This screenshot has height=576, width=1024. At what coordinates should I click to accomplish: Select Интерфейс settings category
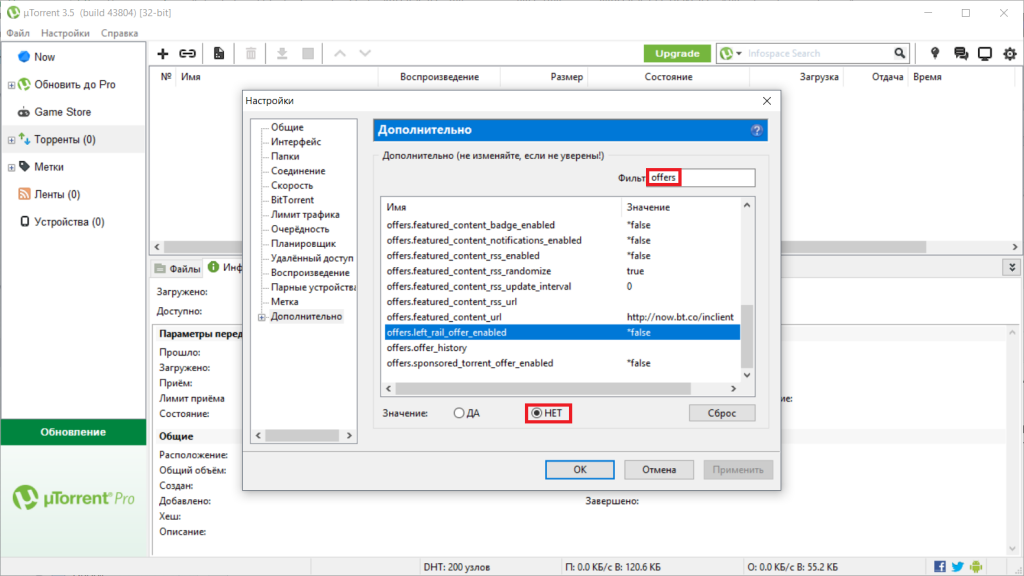[296, 142]
